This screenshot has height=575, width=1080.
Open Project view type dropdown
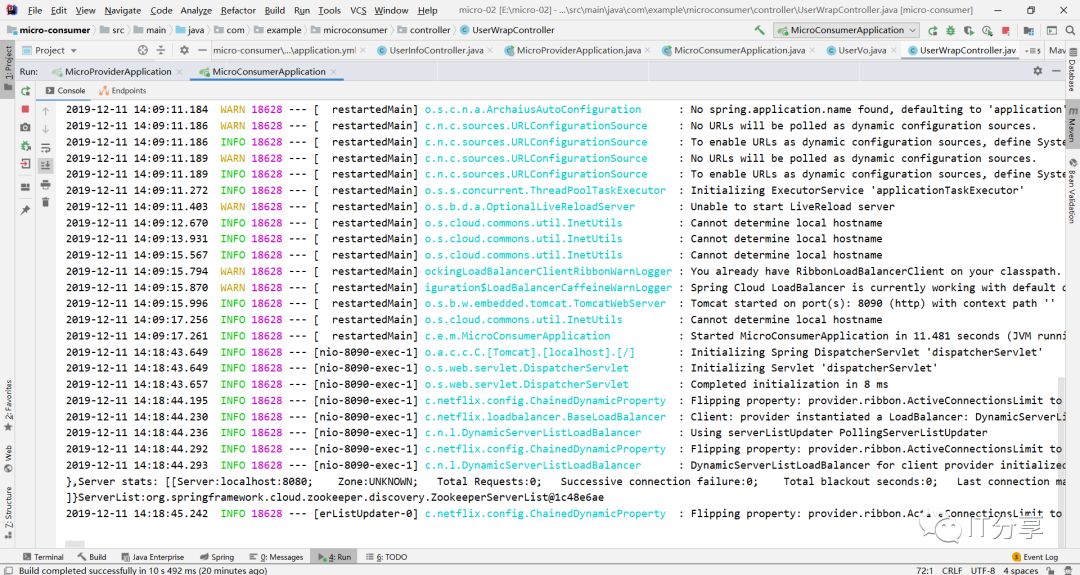[50, 50]
